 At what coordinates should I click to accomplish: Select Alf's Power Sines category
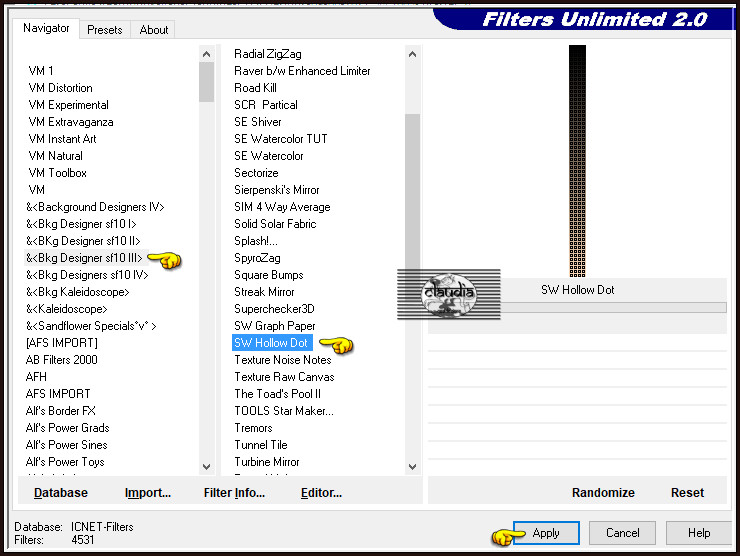(67, 445)
